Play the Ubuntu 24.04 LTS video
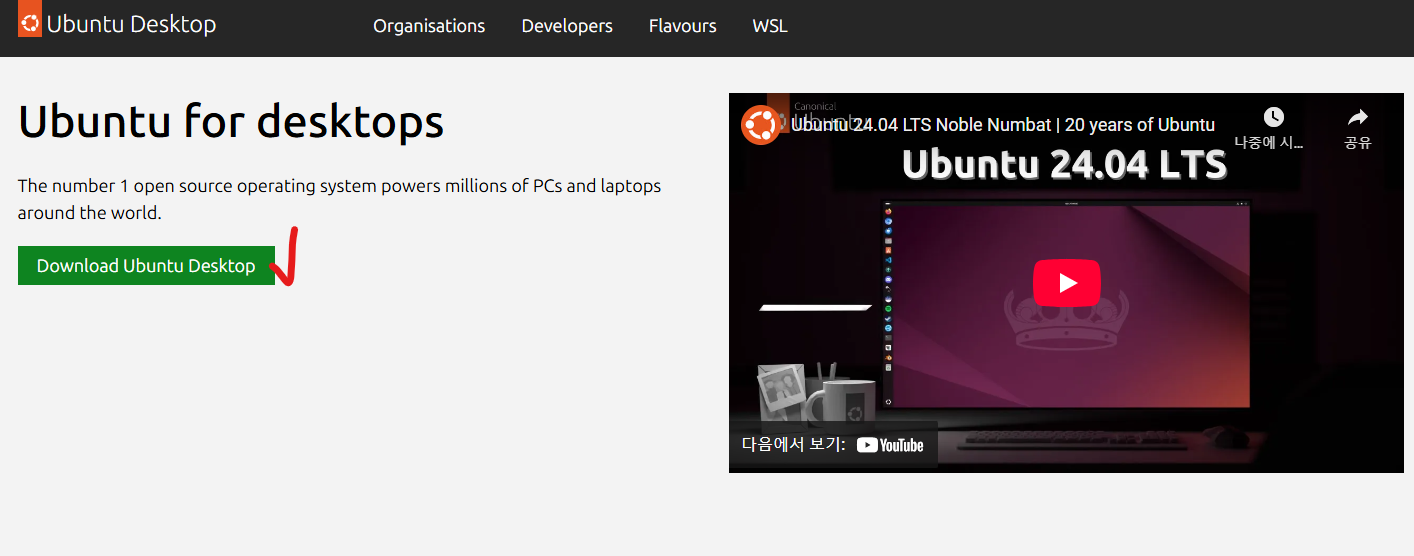The width and height of the screenshot is (1414, 556). click(x=1066, y=283)
